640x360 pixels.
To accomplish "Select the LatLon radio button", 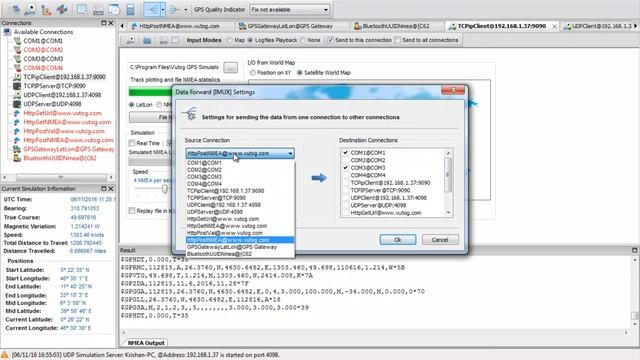I will click(x=132, y=105).
